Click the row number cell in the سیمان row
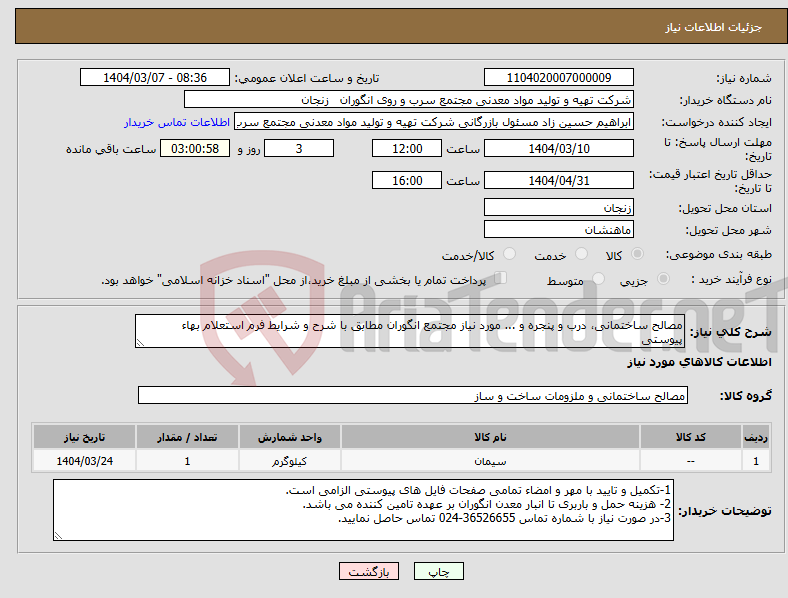The image size is (788, 598). coord(756,461)
